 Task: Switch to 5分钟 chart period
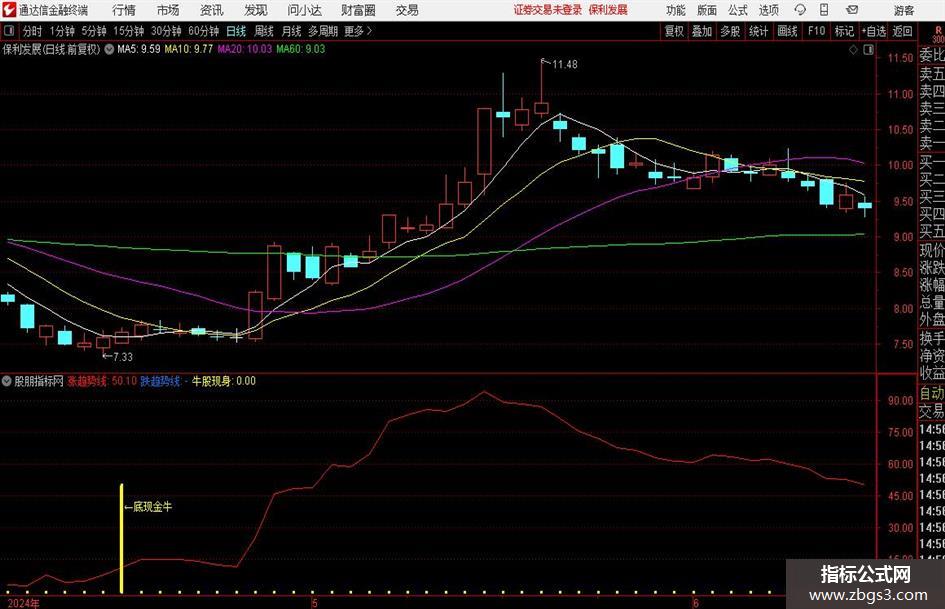(94, 31)
